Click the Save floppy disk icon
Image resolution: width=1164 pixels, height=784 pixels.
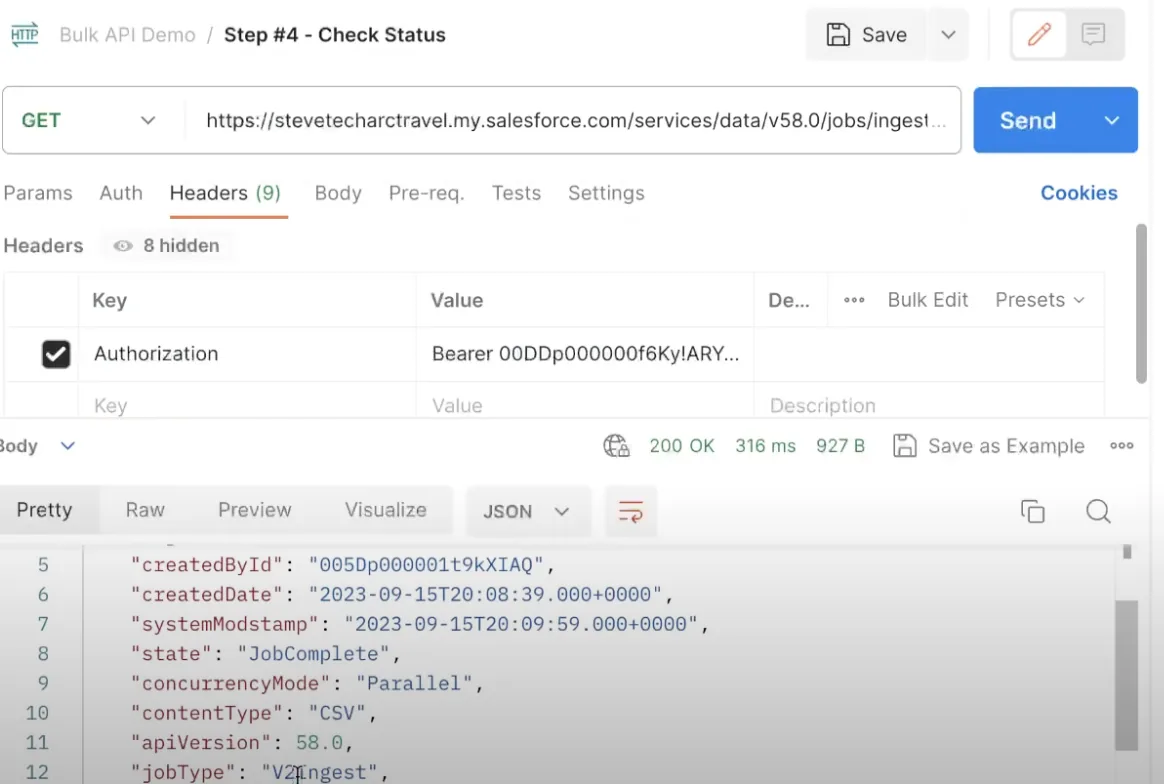(838, 35)
